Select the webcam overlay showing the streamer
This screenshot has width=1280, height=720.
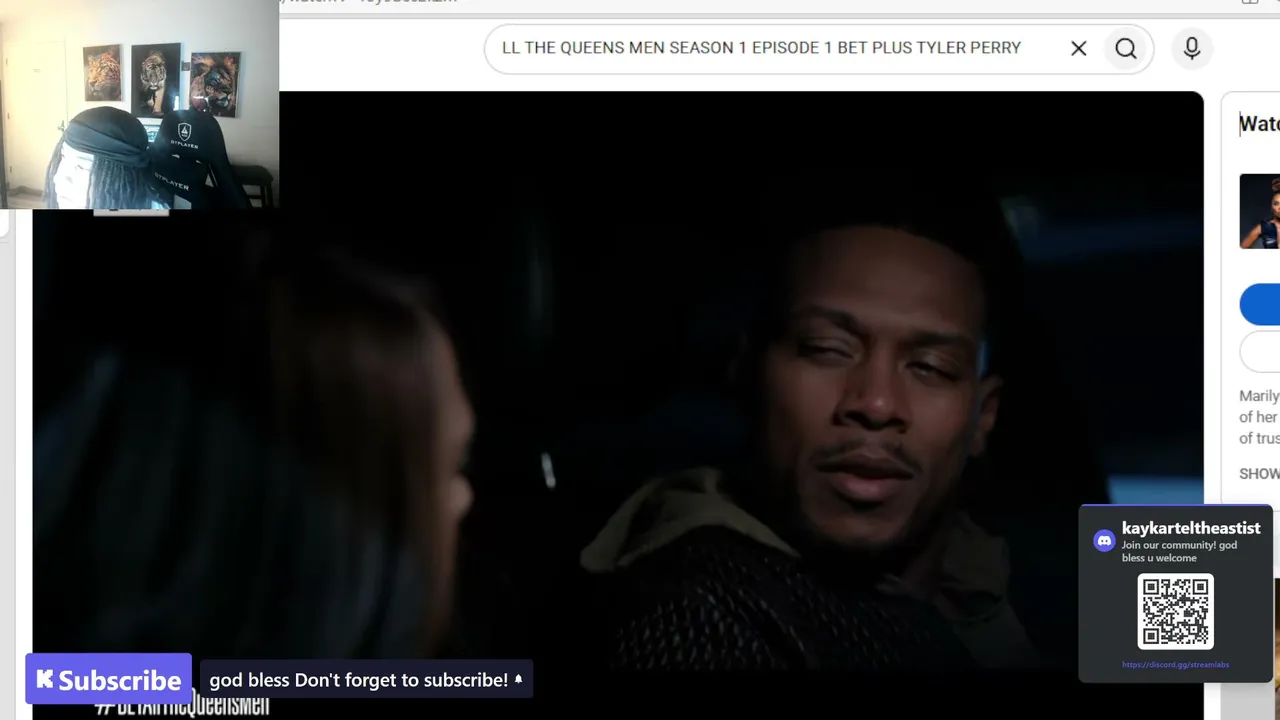pos(139,104)
